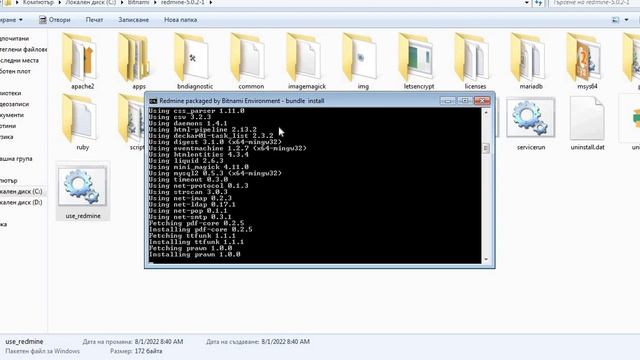Click console scrollbar down arrow
The width and height of the screenshot is (640, 360).
click(x=486, y=259)
